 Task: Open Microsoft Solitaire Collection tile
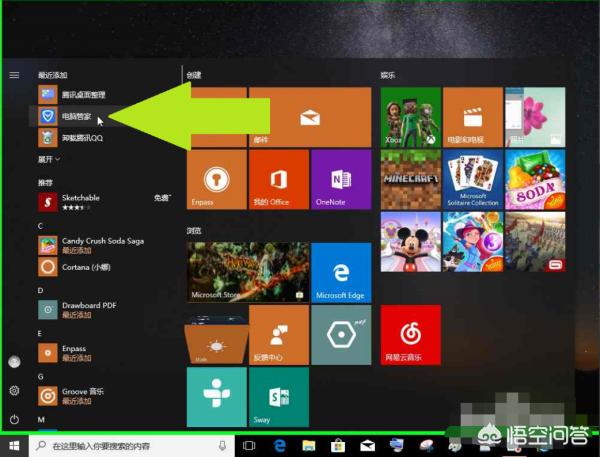click(x=472, y=179)
